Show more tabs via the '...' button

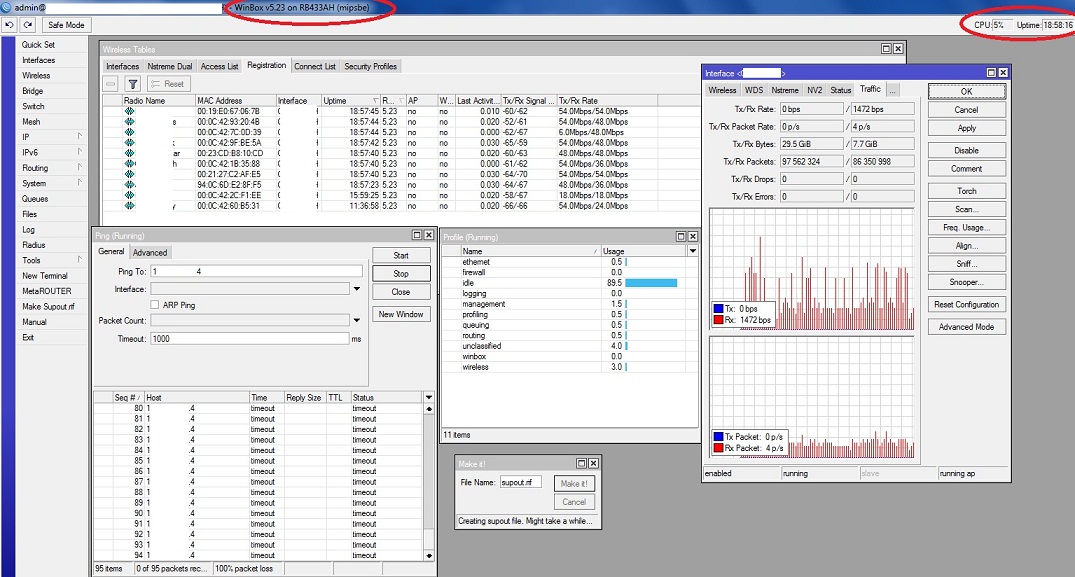(893, 90)
